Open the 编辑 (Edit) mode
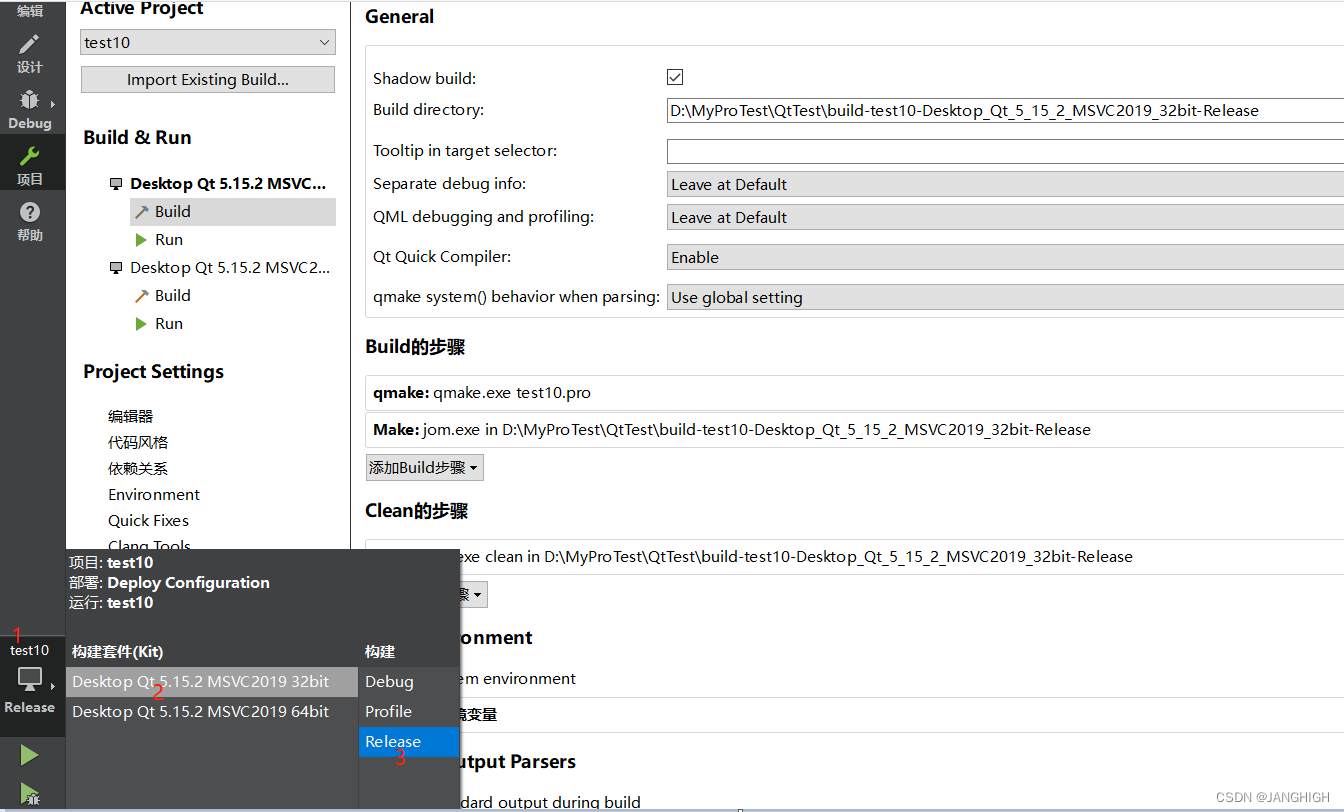This screenshot has width=1344, height=812. coord(30,11)
